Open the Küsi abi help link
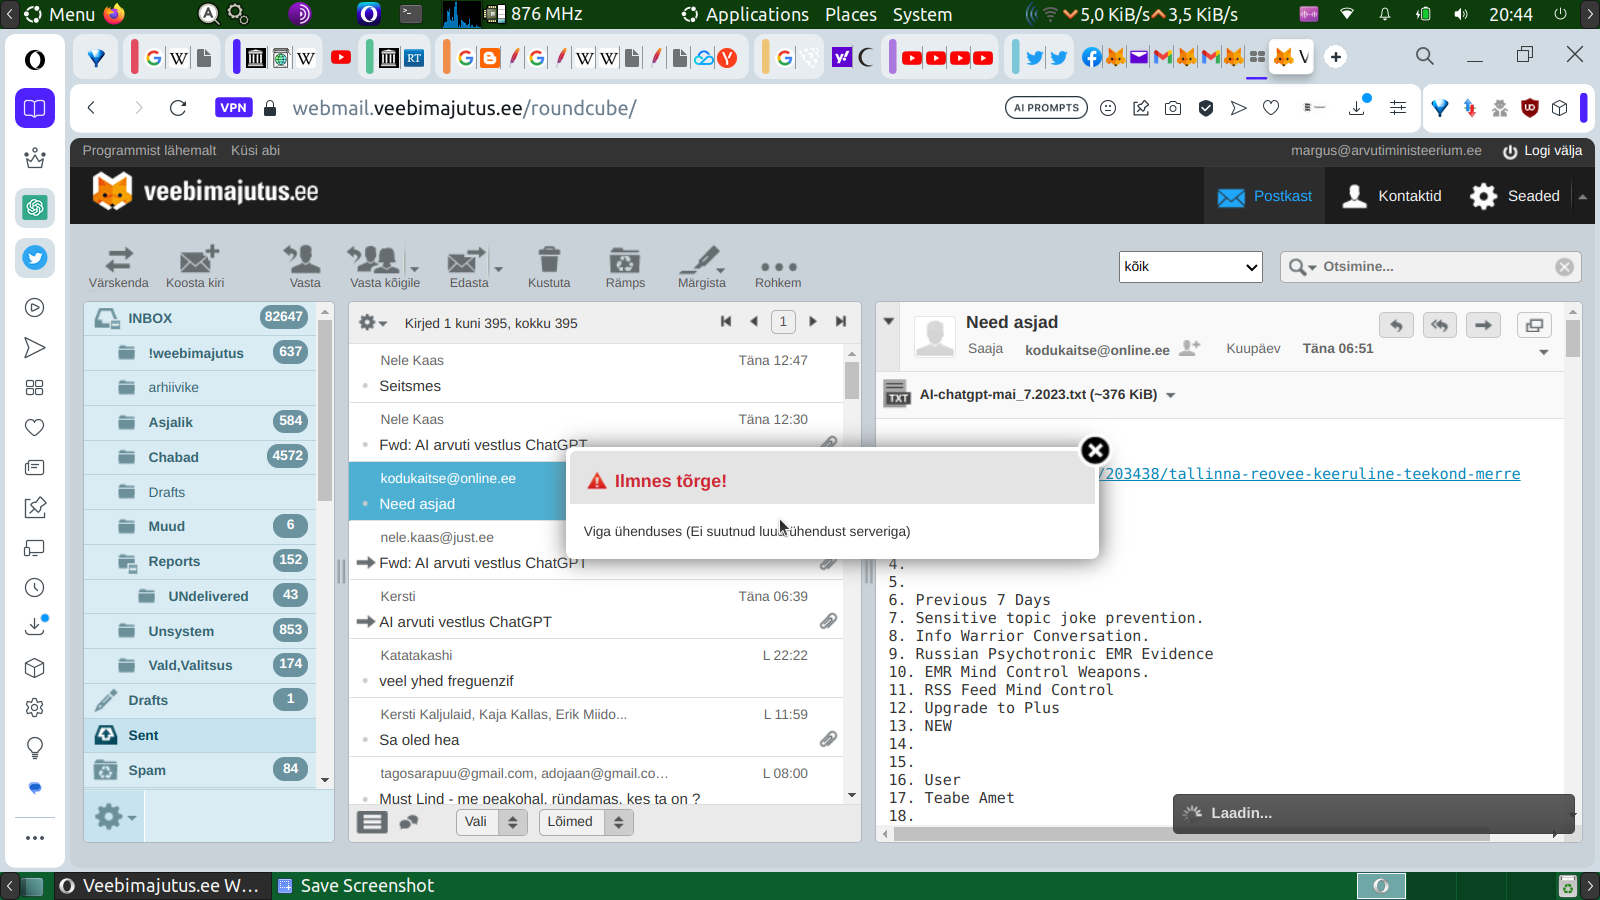This screenshot has width=1600, height=900. click(255, 151)
